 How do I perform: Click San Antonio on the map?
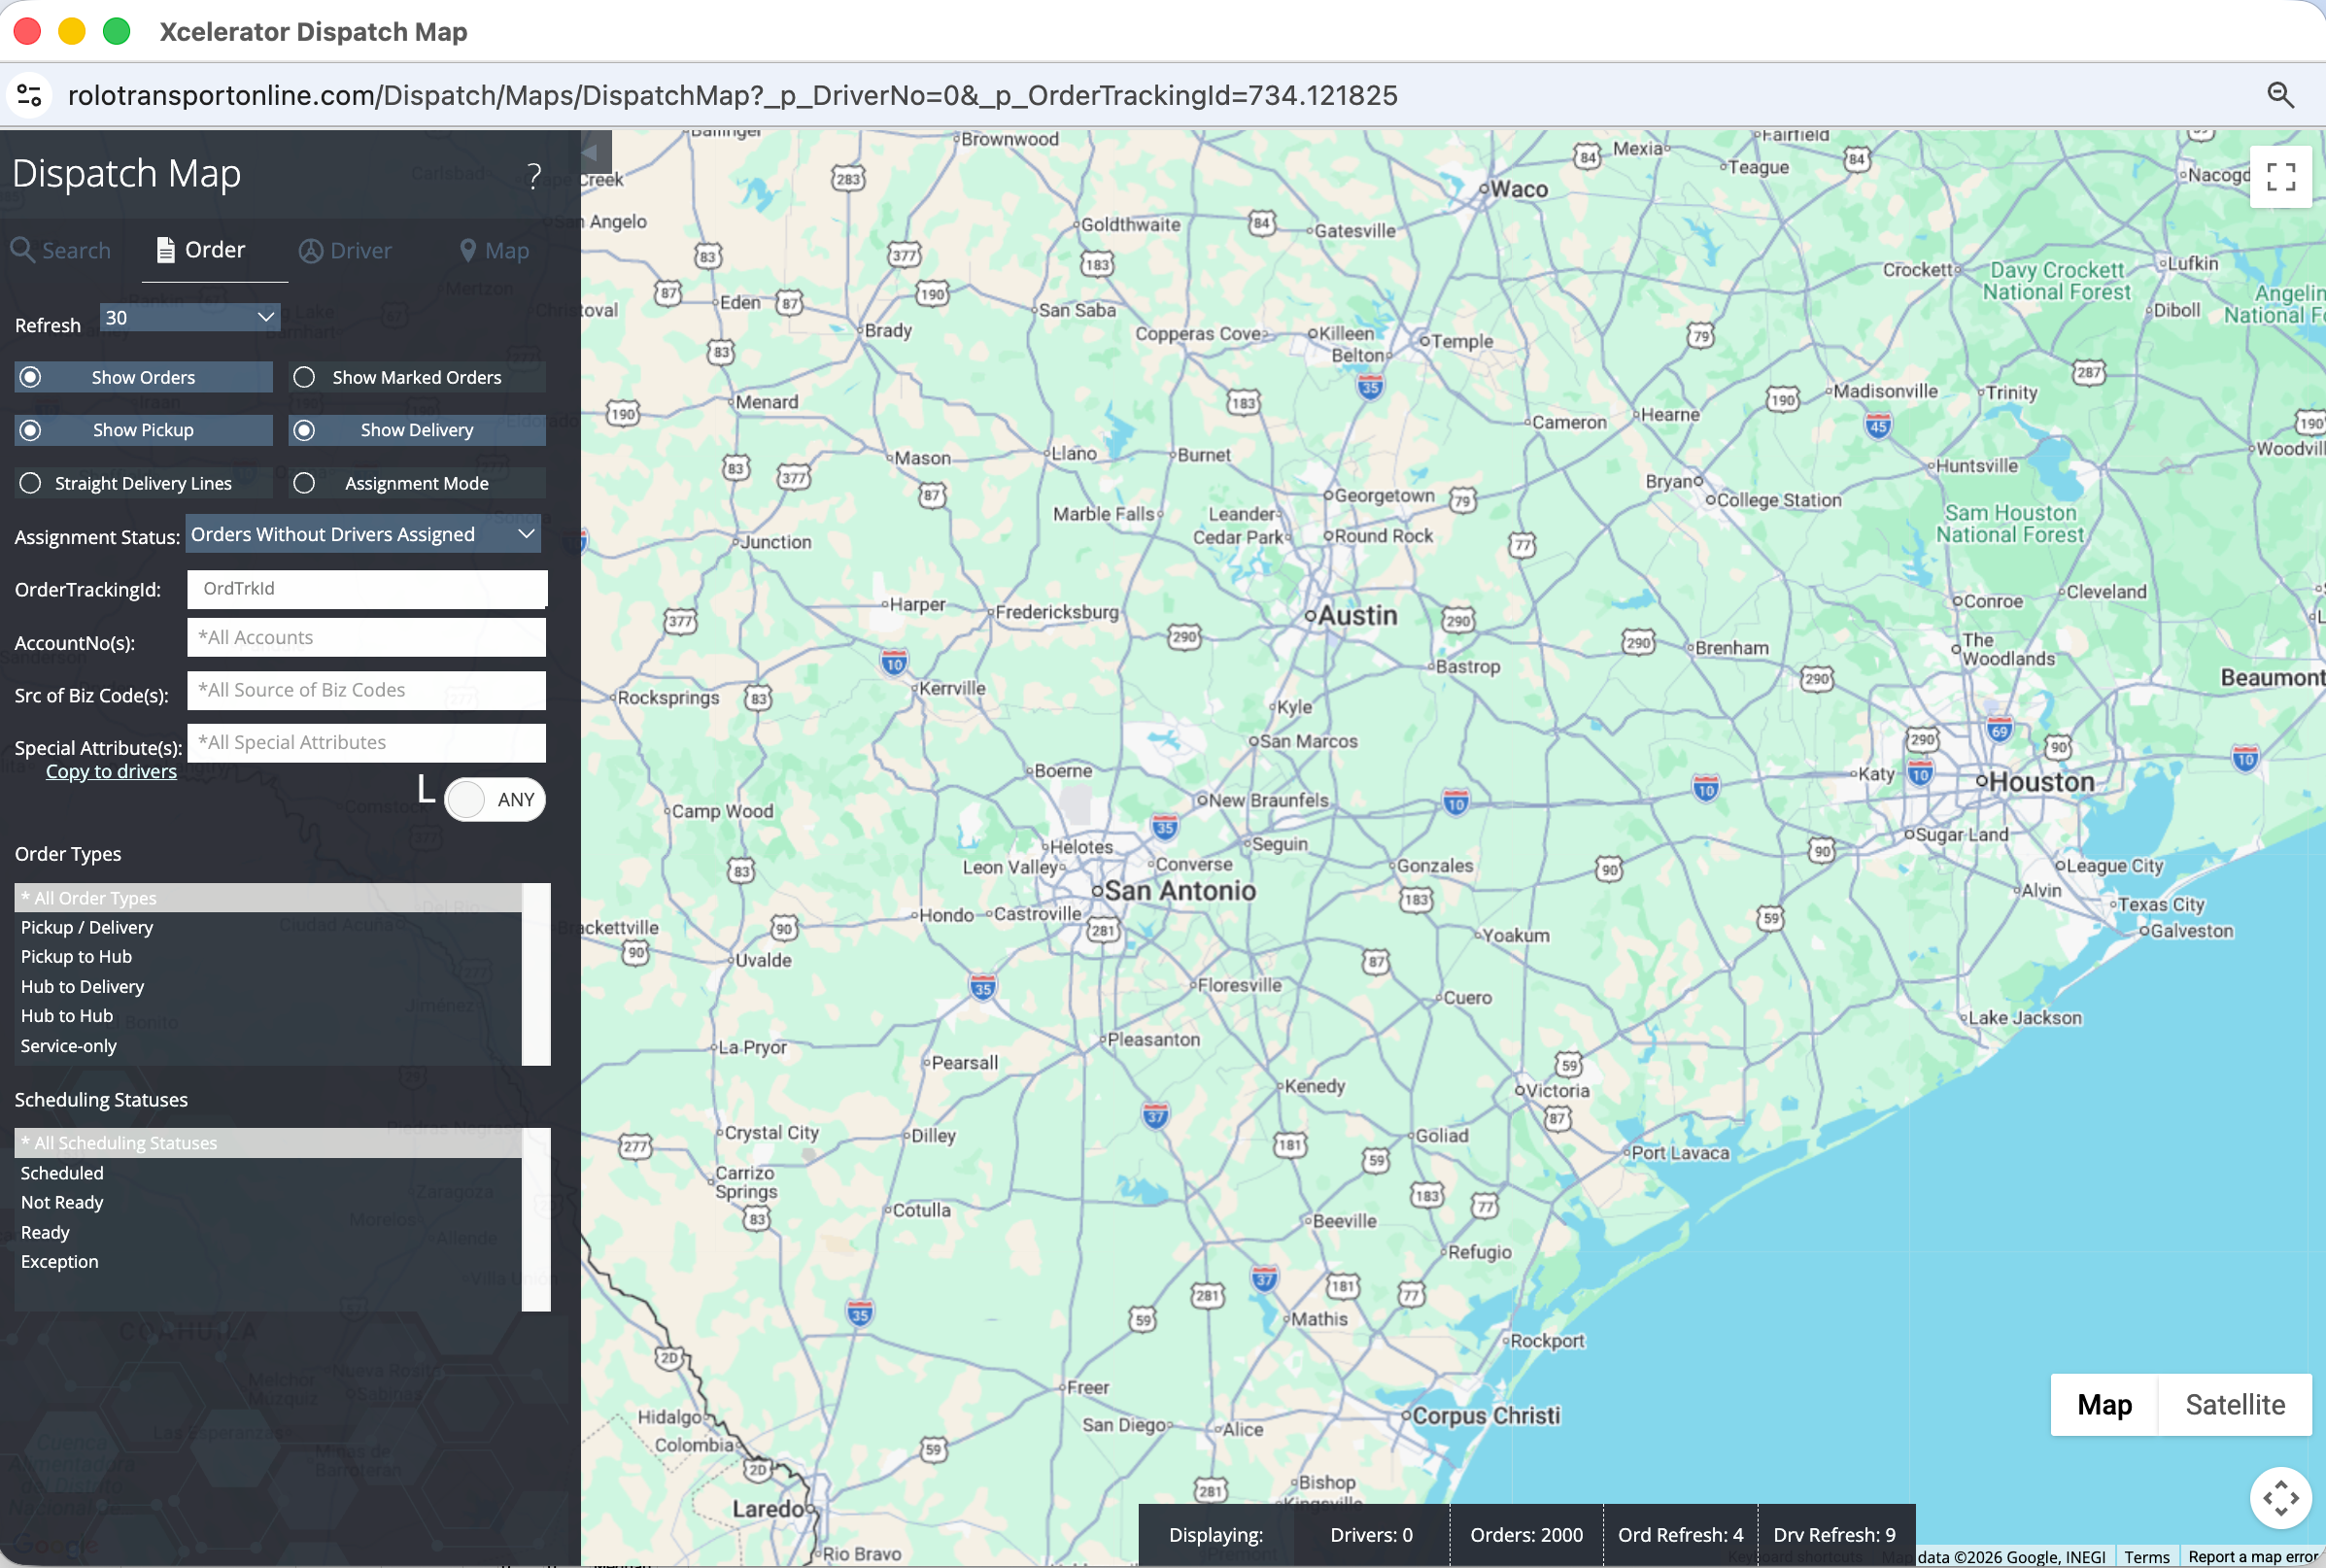1179,890
